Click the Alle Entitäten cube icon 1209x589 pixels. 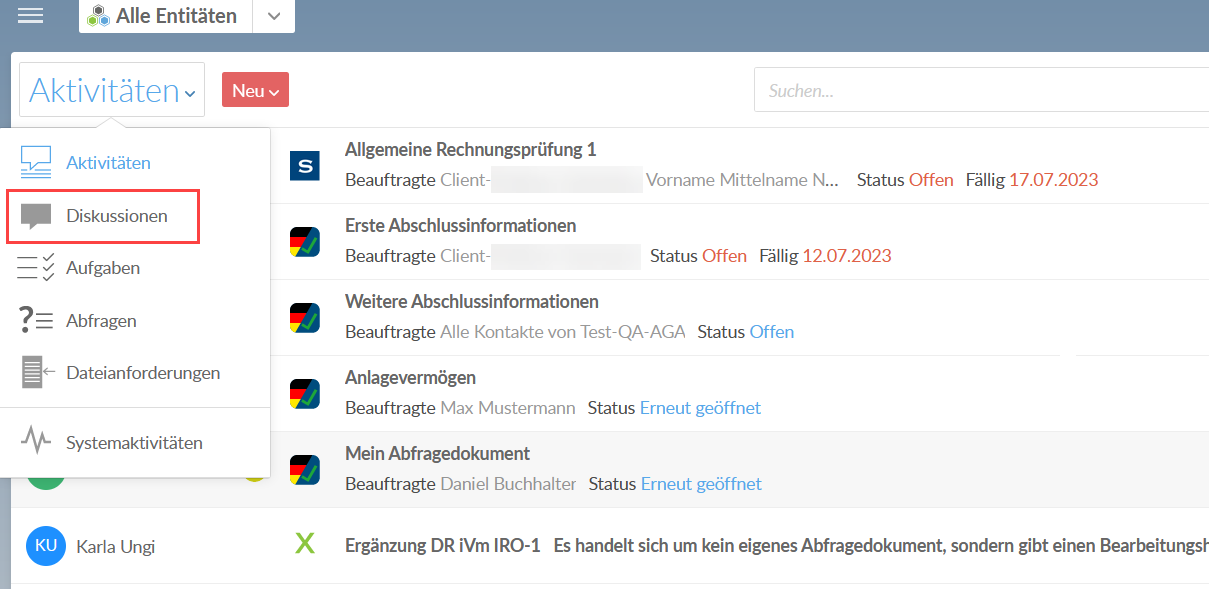coord(98,16)
